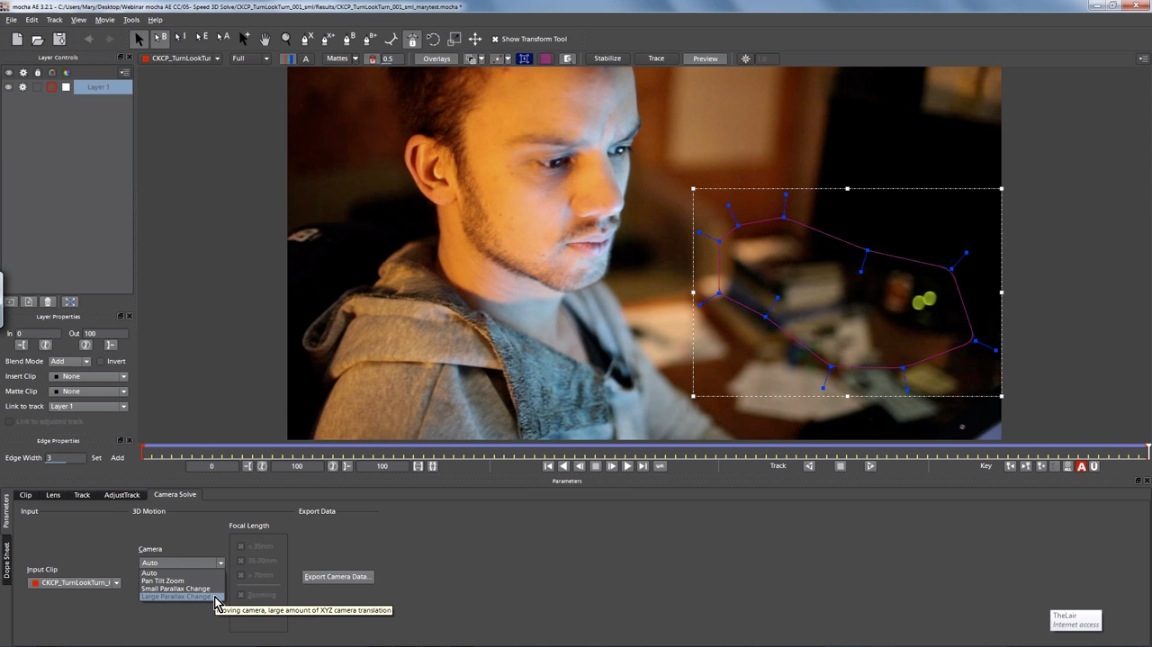Image resolution: width=1152 pixels, height=647 pixels.
Task: Click the Create X-Spline Layer tool
Action: (307, 39)
